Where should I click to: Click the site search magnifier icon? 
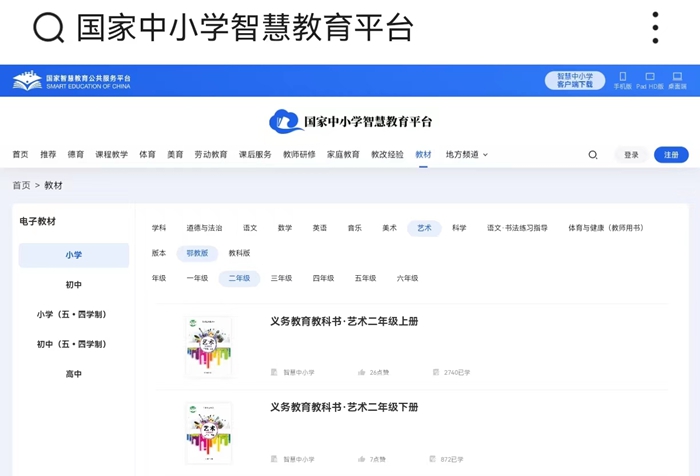click(593, 155)
